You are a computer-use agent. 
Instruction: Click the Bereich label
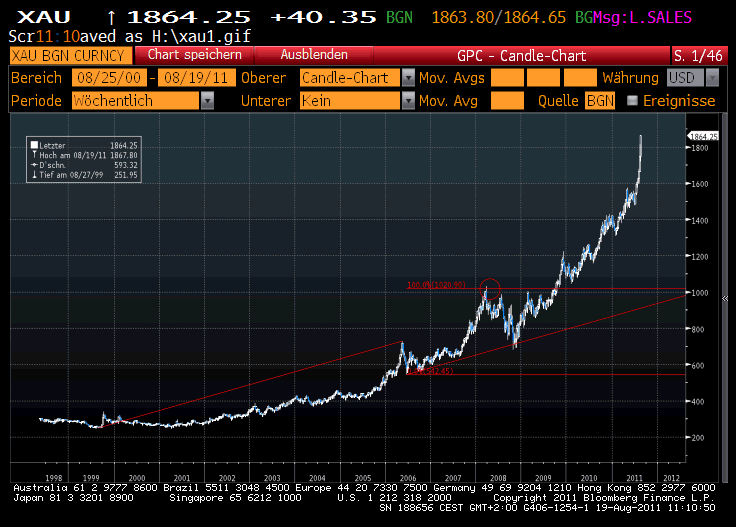click(x=37, y=77)
